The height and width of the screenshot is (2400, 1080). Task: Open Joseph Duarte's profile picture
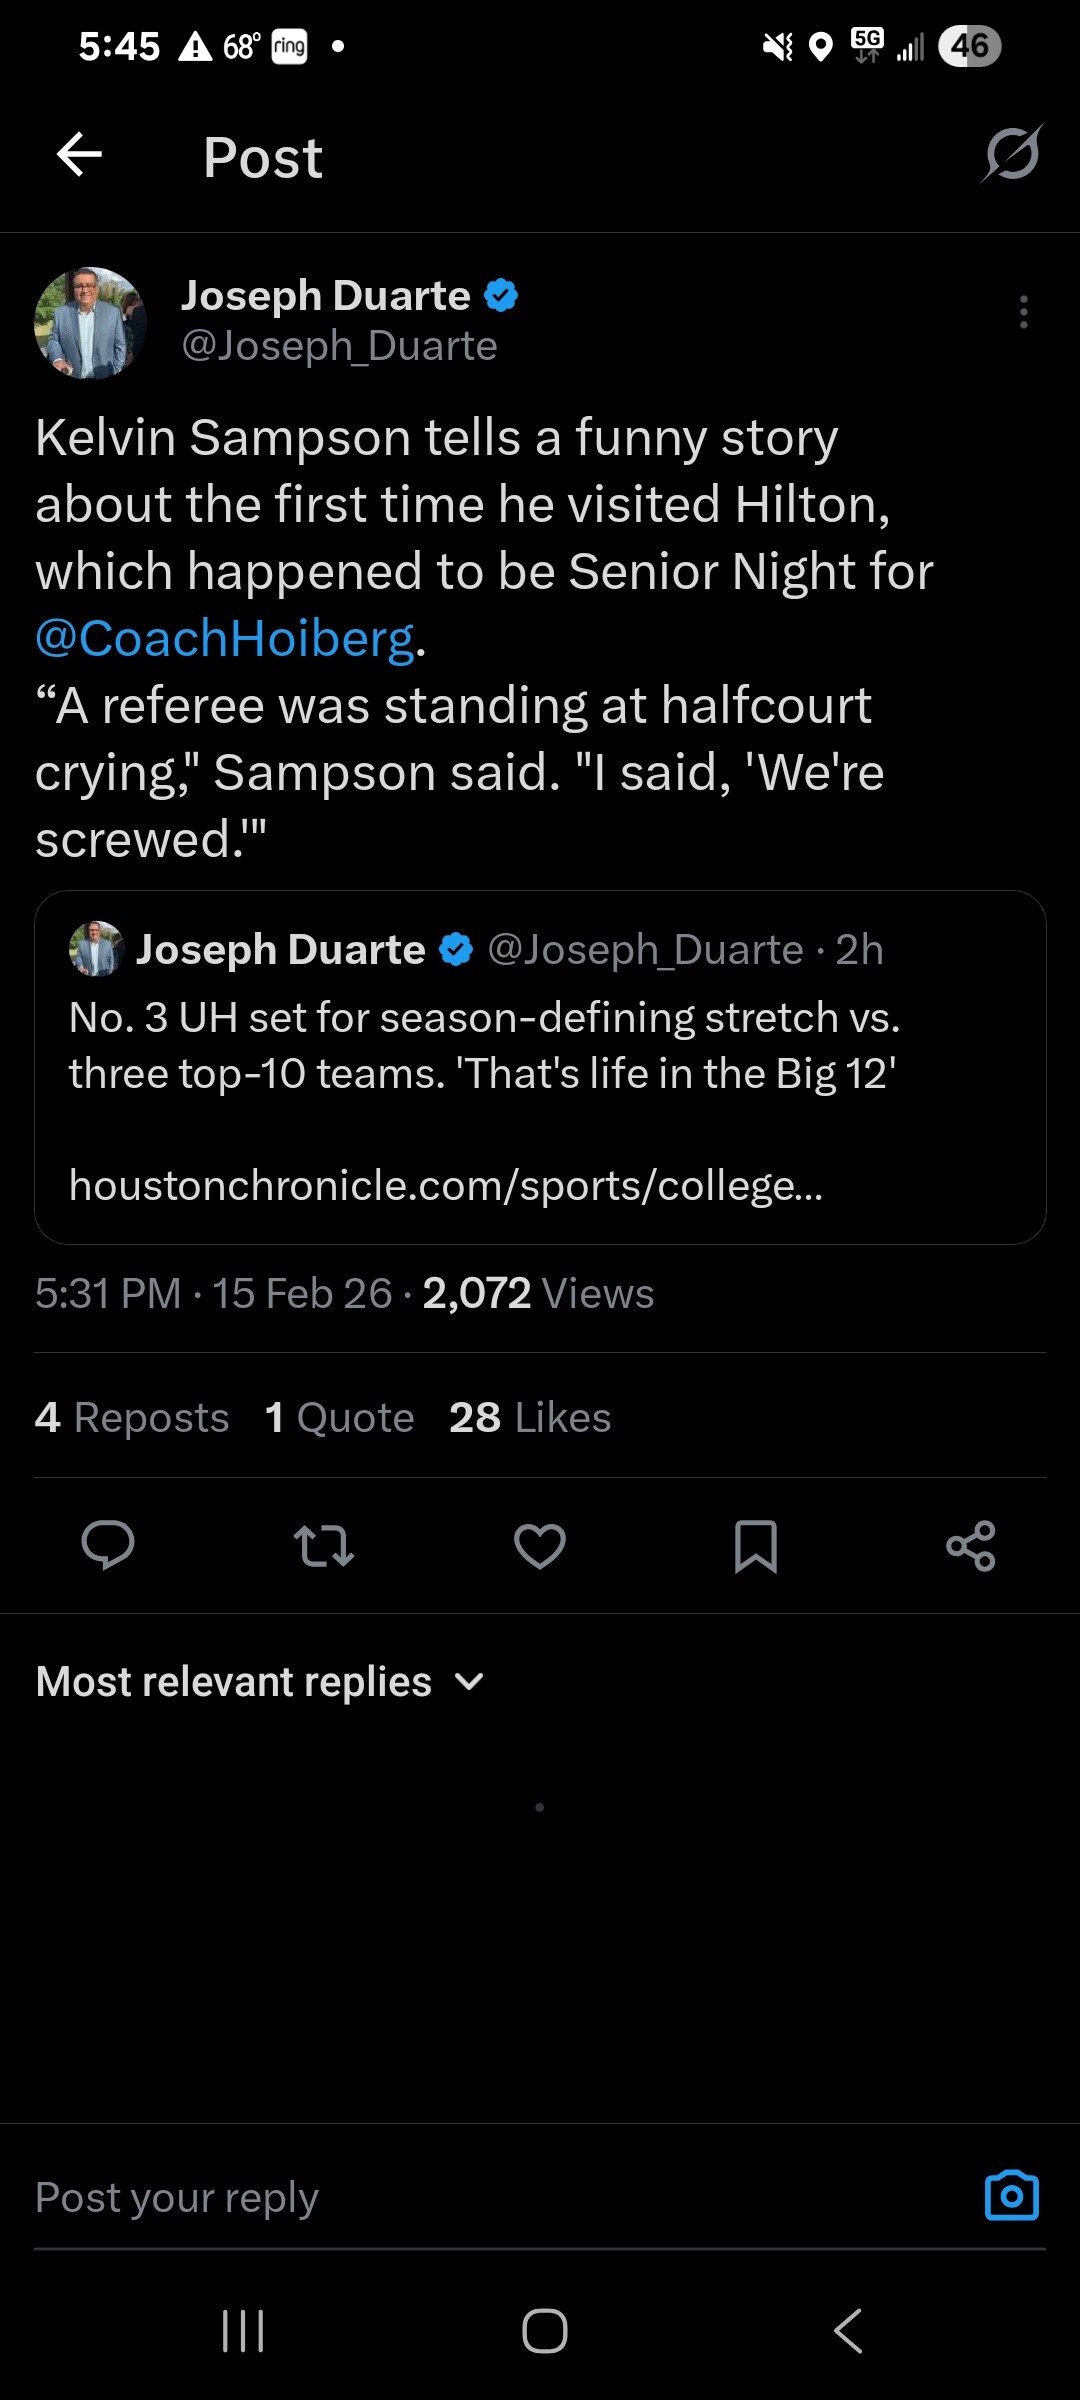coord(90,322)
